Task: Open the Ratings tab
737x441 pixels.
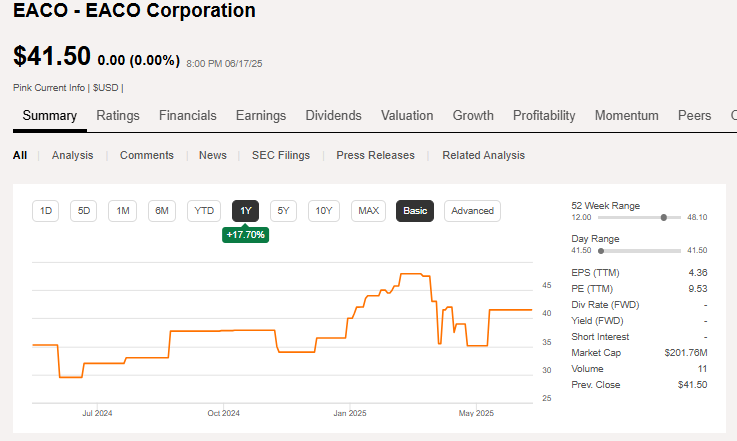Action: click(118, 116)
